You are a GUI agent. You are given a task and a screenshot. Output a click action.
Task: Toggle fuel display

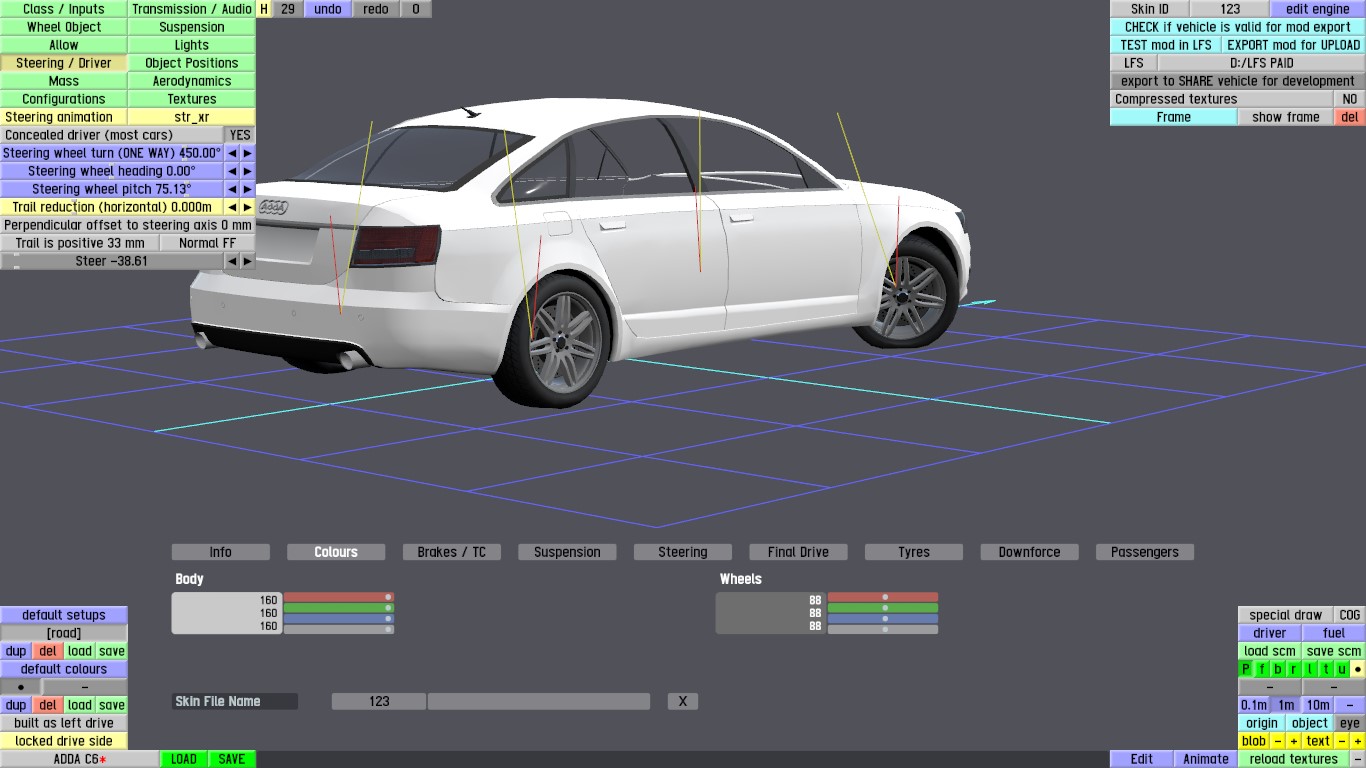[x=1334, y=633]
